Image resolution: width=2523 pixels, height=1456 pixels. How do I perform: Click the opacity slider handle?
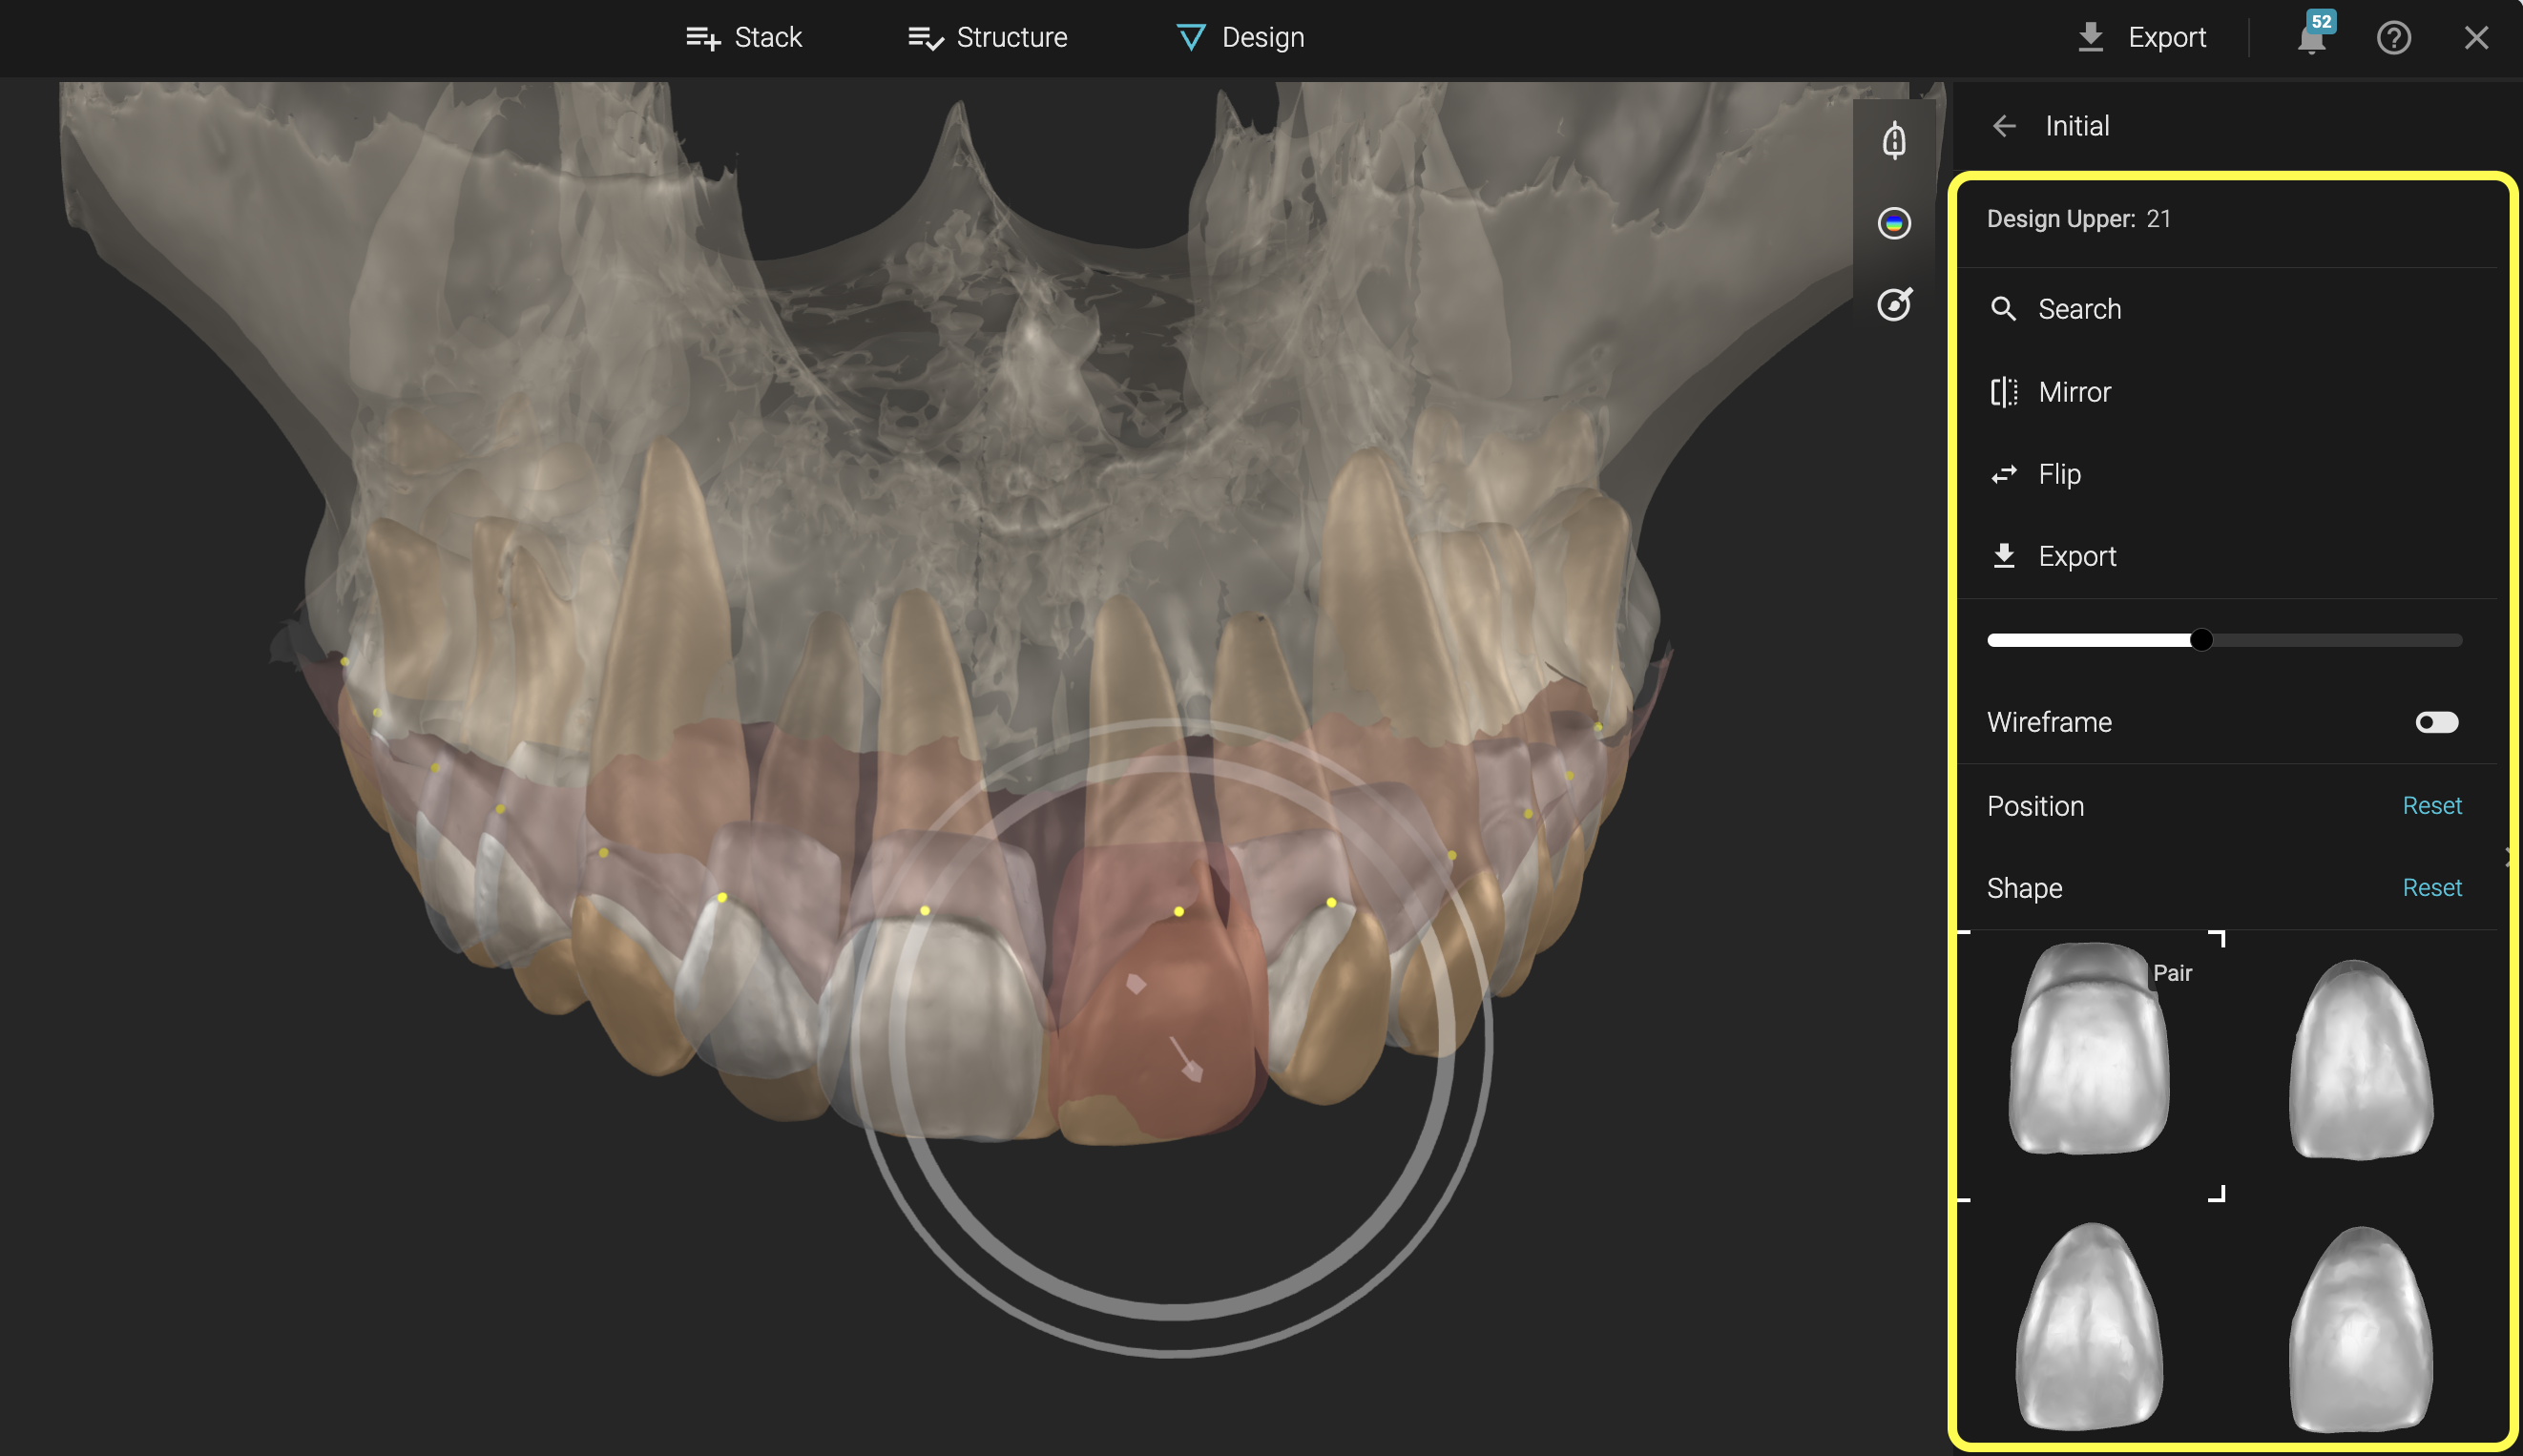pyautogui.click(x=2200, y=640)
